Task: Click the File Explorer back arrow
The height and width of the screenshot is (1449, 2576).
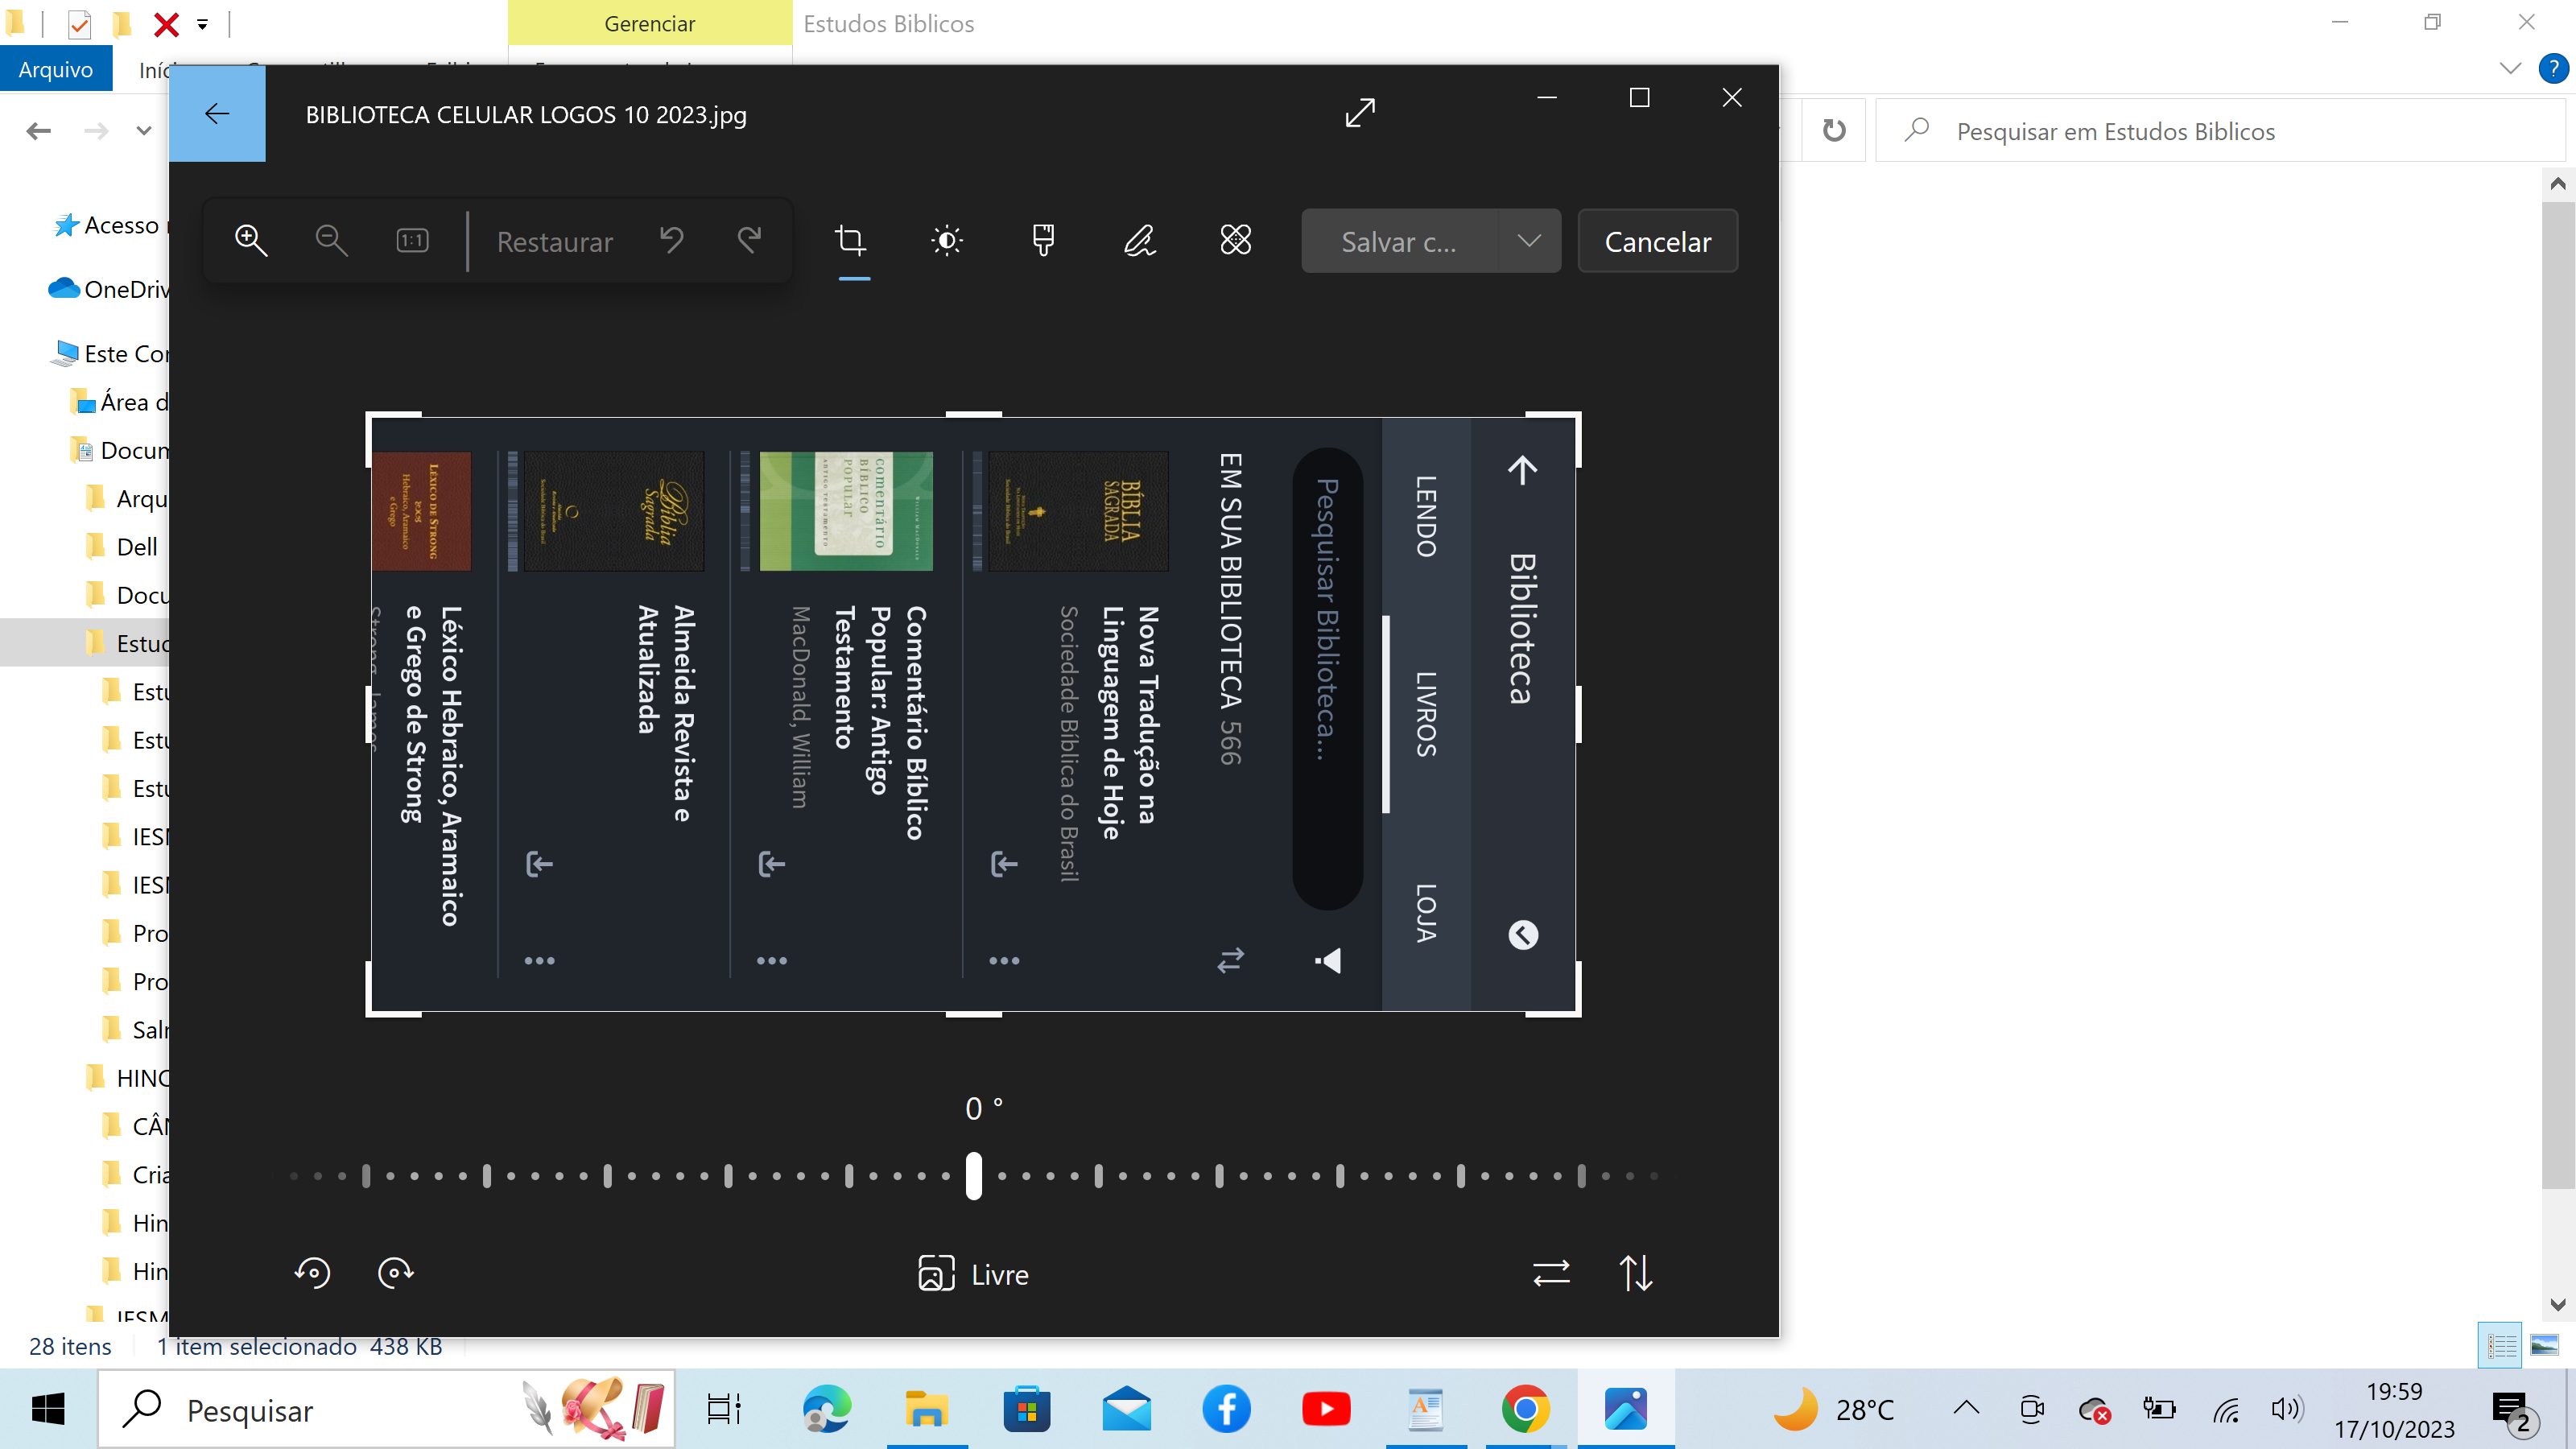Action: (39, 131)
